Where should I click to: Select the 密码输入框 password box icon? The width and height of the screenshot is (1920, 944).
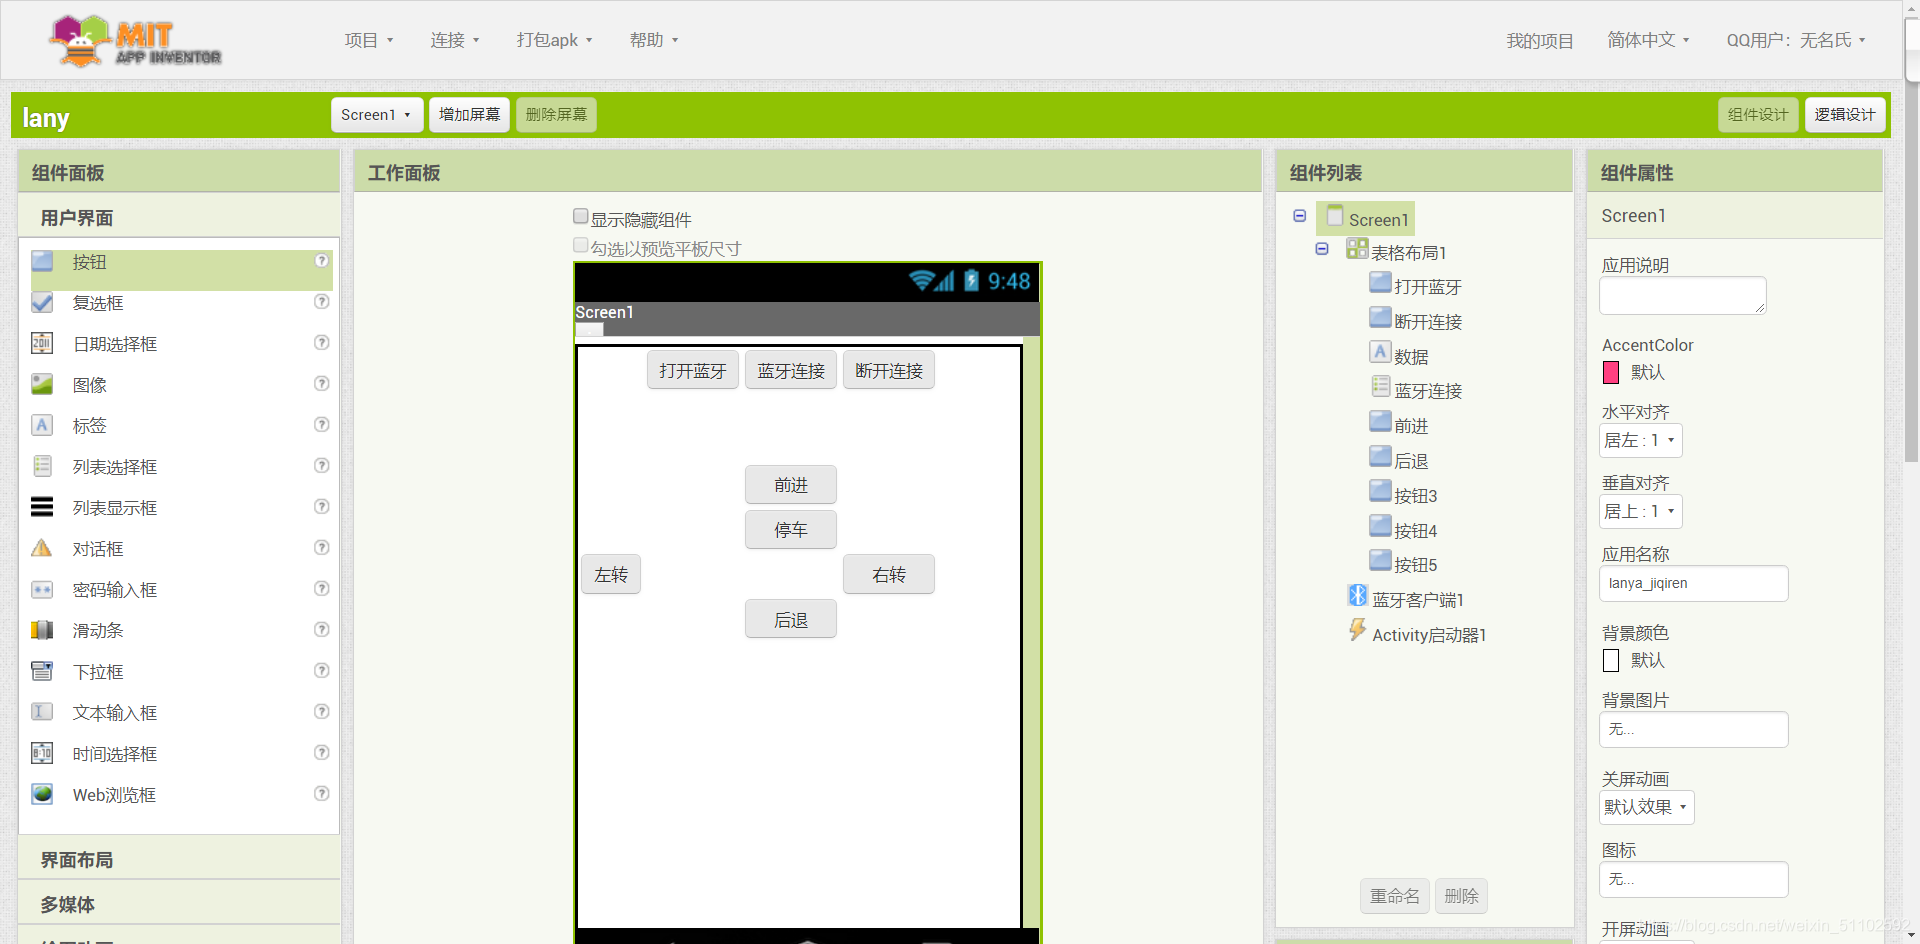(42, 590)
